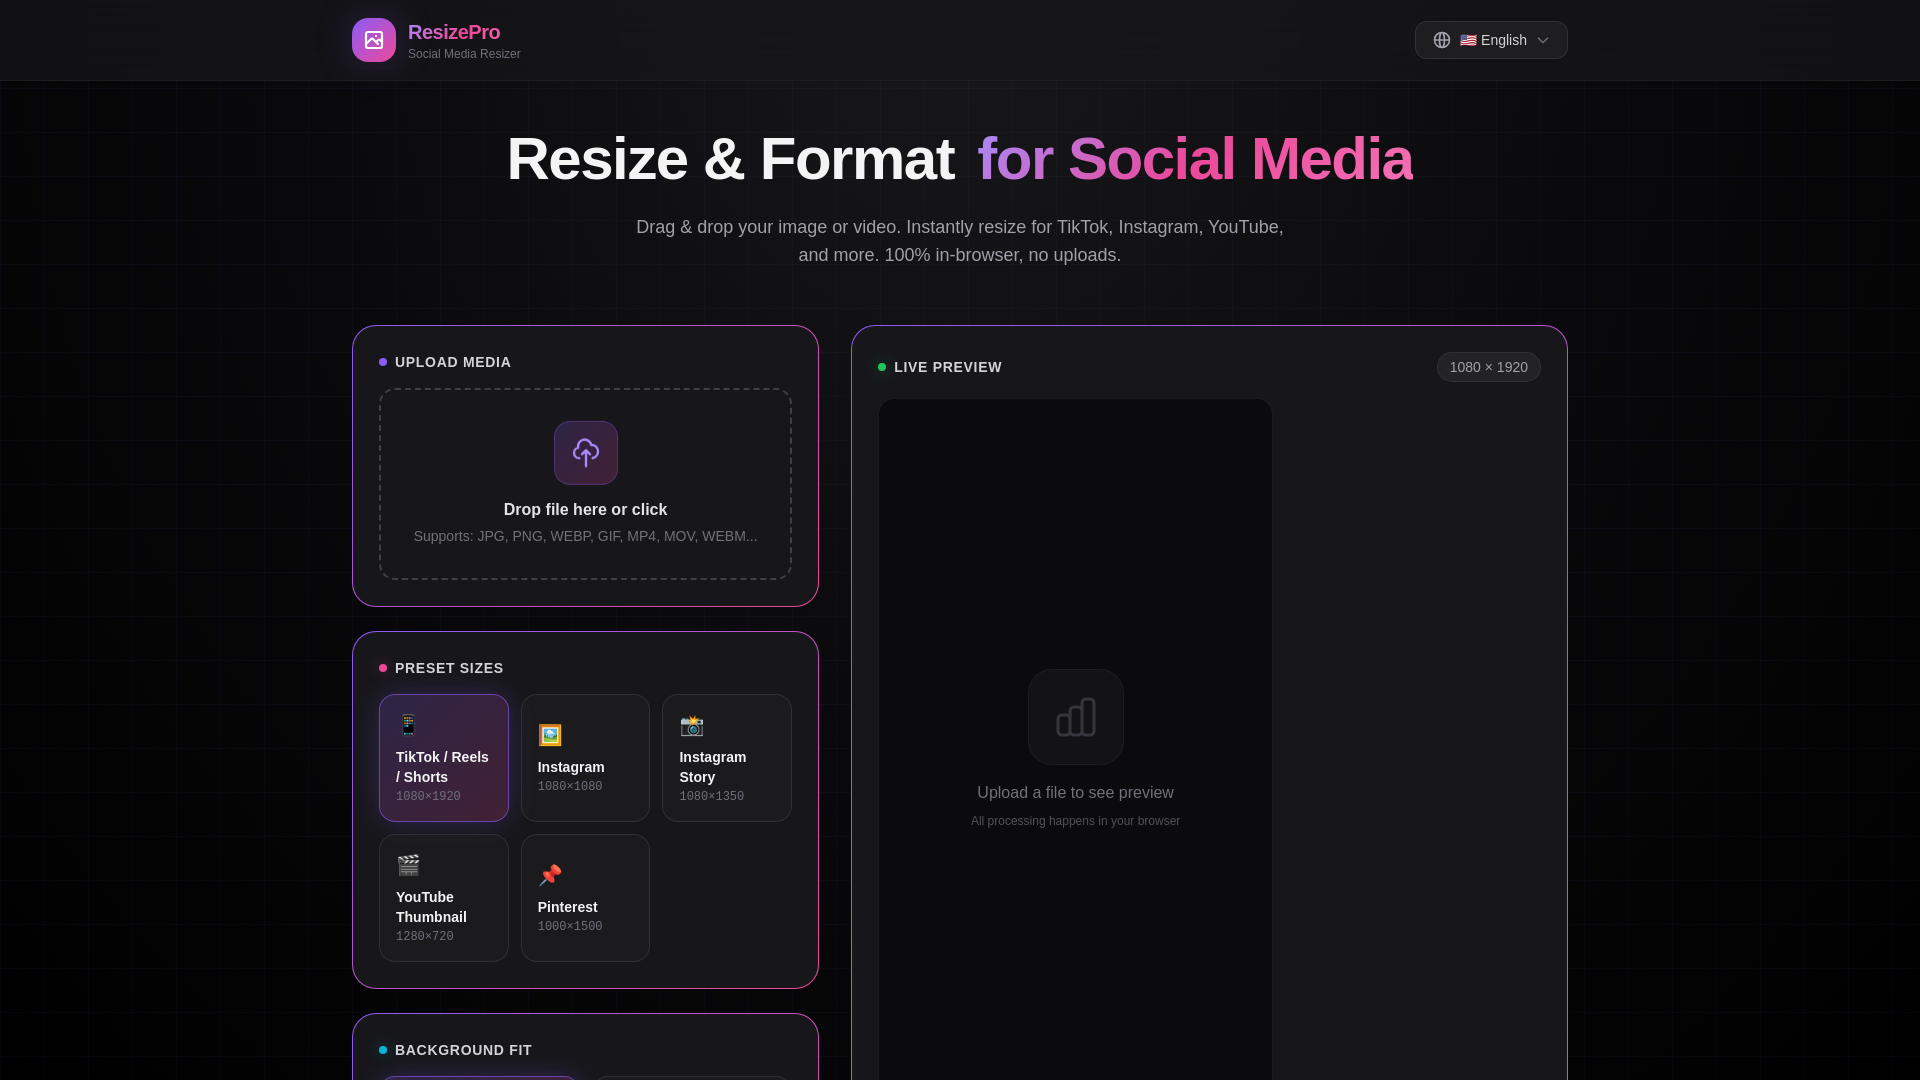Click the 'LIVE PREVIEW' heading
Image resolution: width=1920 pixels, height=1080 pixels.
click(948, 367)
